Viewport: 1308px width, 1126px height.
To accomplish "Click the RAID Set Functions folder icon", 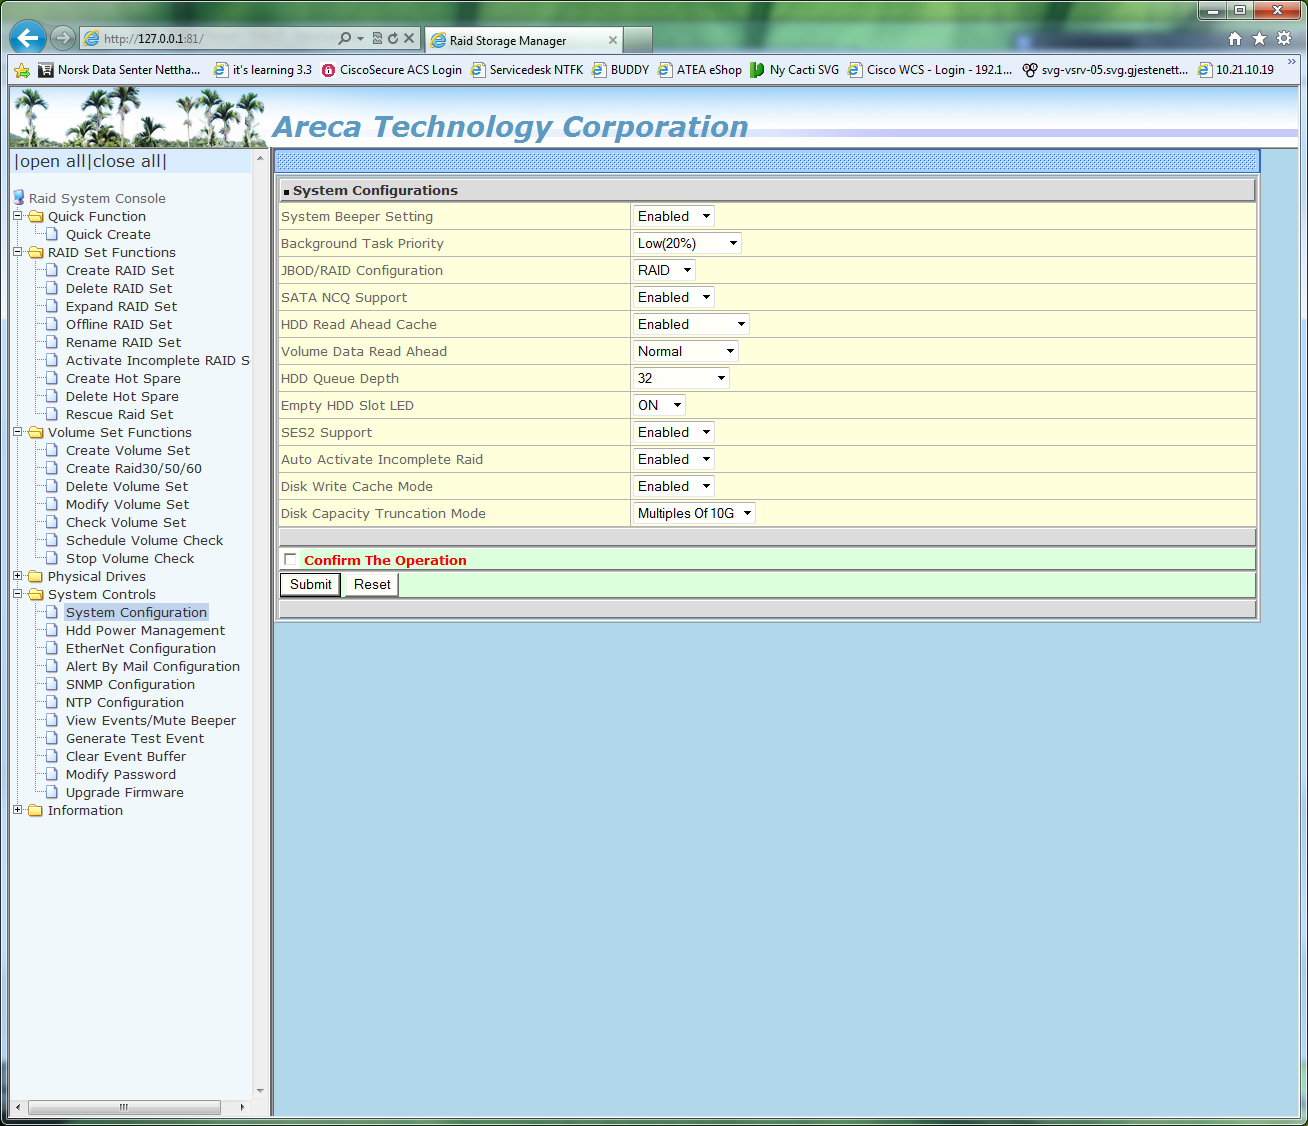I will pyautogui.click(x=36, y=252).
